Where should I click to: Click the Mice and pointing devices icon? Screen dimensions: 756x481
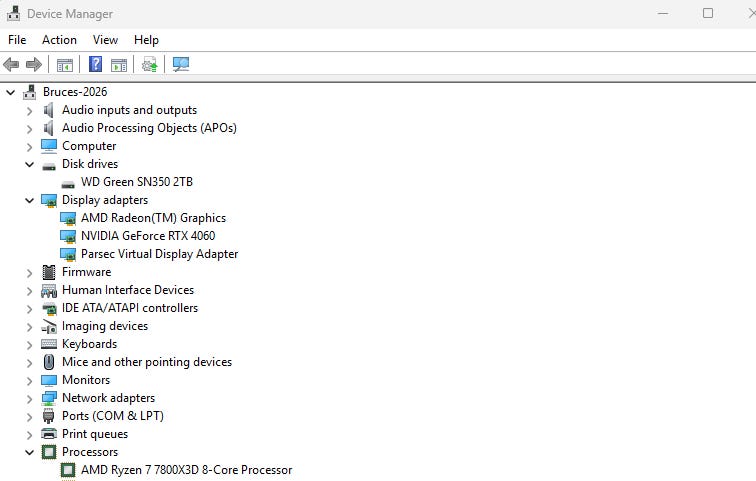pyautogui.click(x=49, y=362)
